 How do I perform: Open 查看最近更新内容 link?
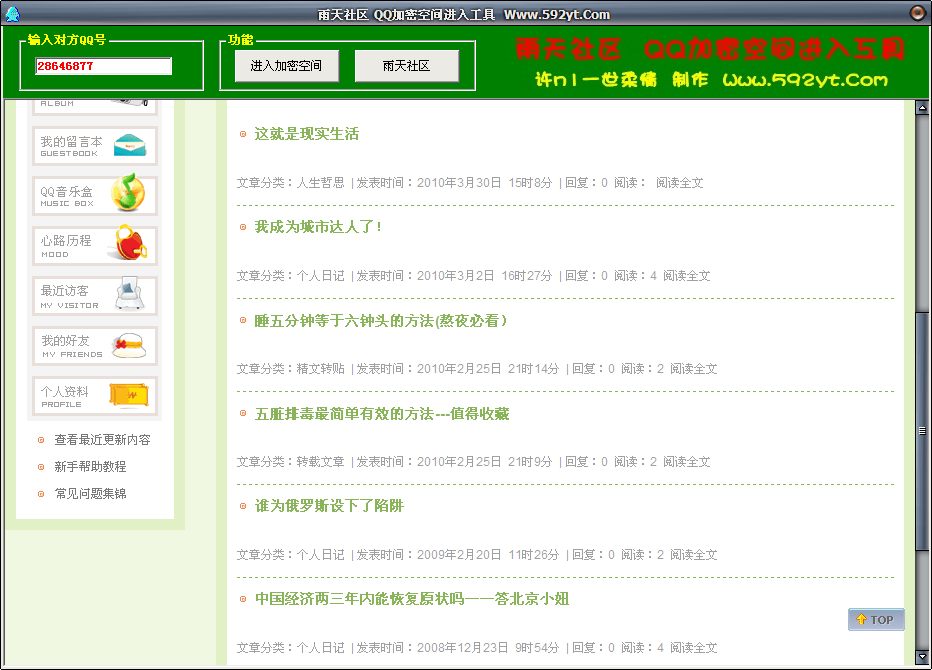(x=102, y=440)
